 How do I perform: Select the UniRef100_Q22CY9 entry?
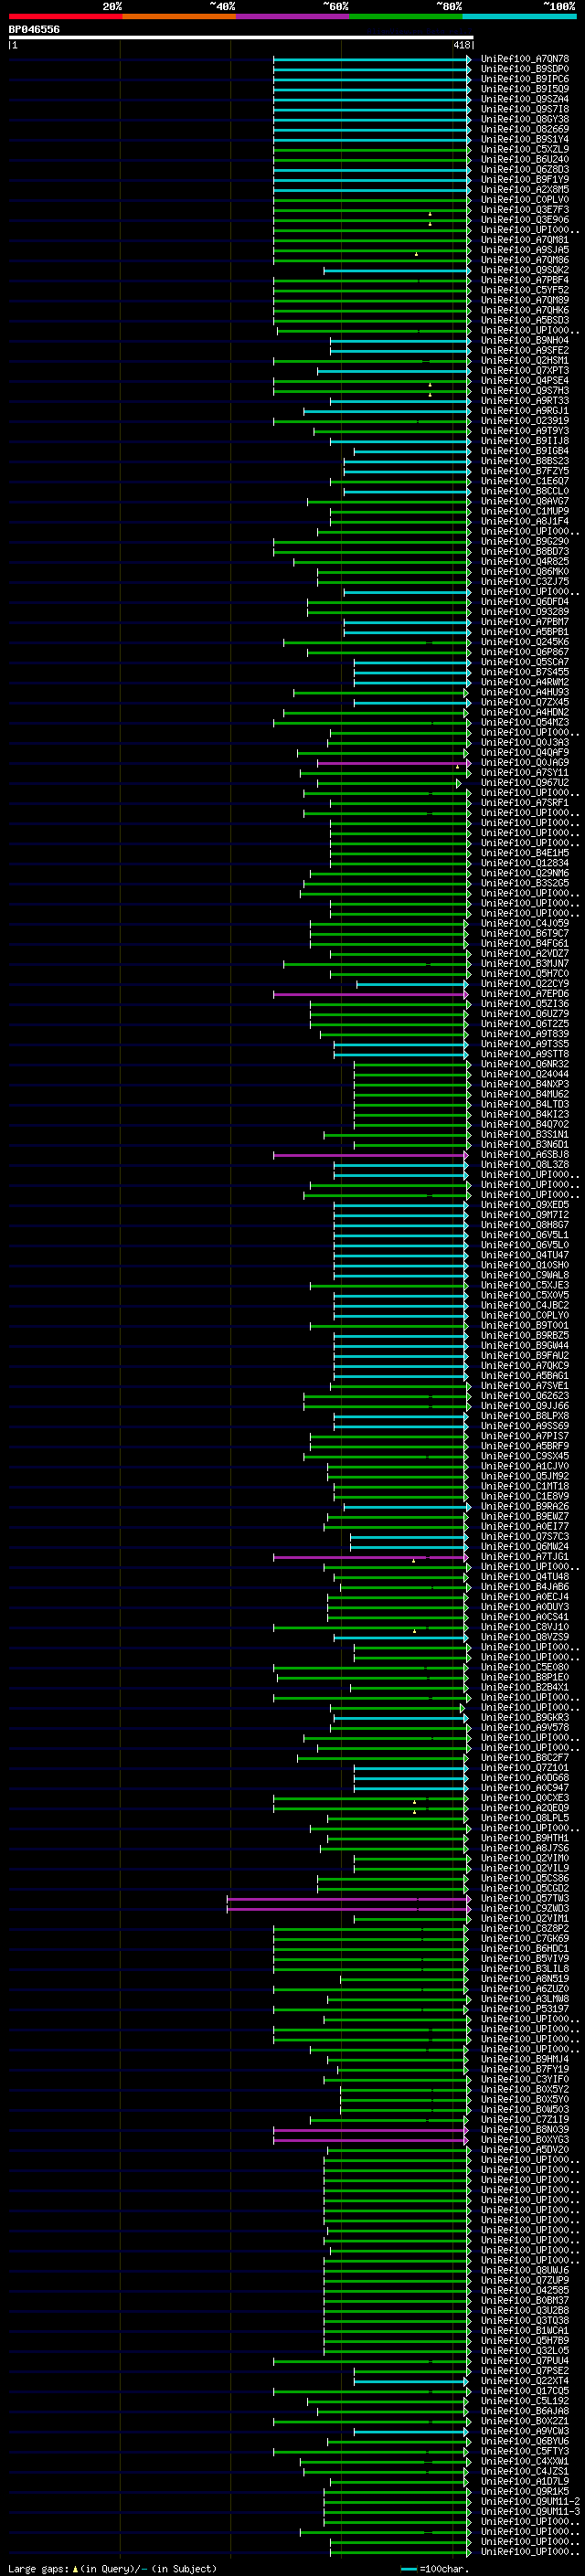pos(525,984)
